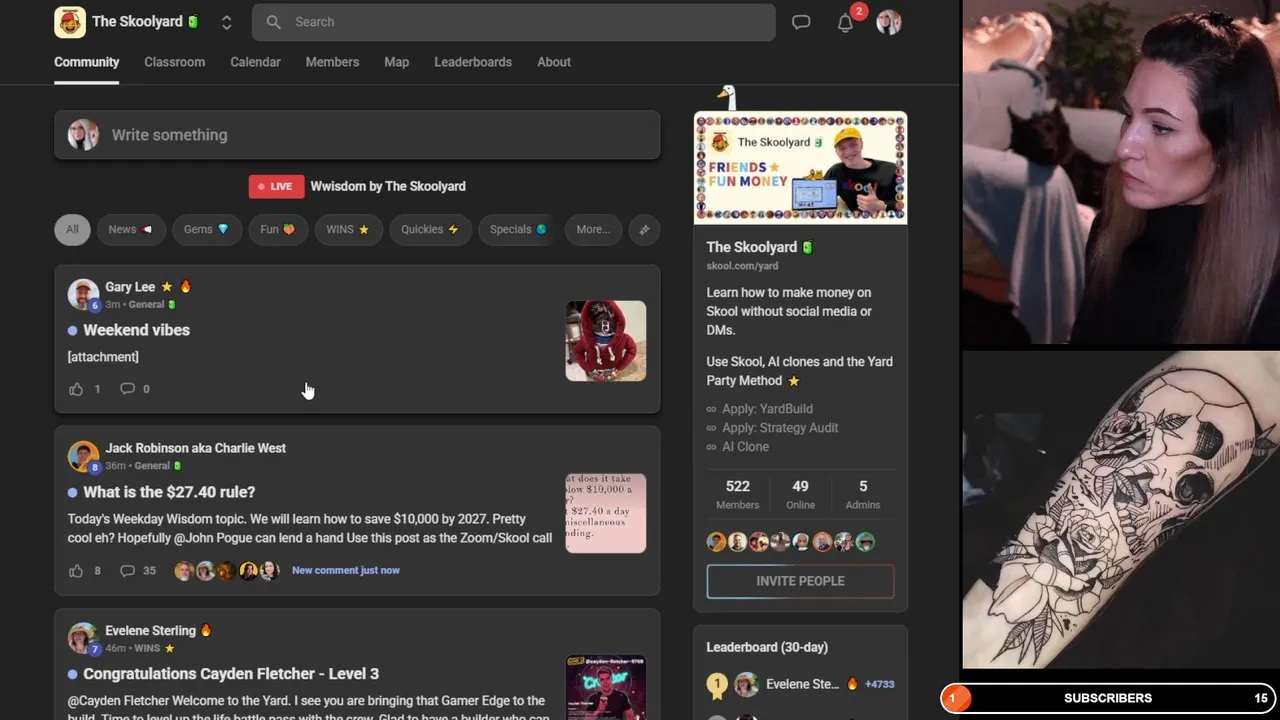Click the first member avatar in sidebar row
Viewport: 1280px width, 720px height.
click(716, 542)
